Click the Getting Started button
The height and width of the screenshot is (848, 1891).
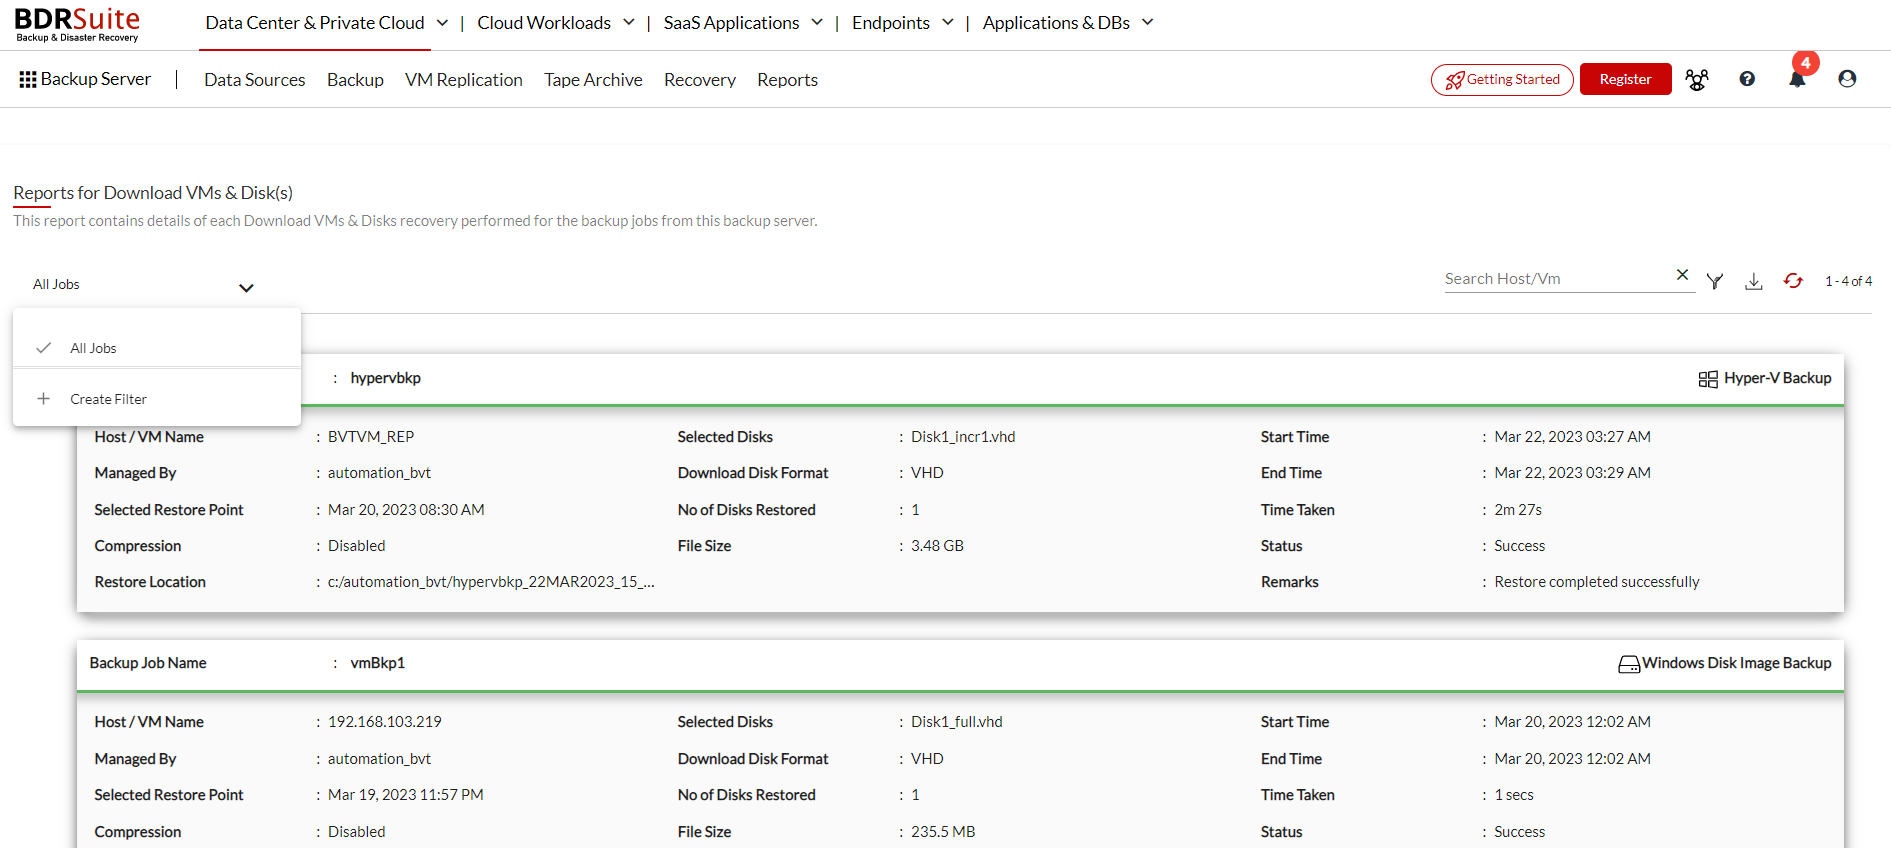click(1502, 79)
